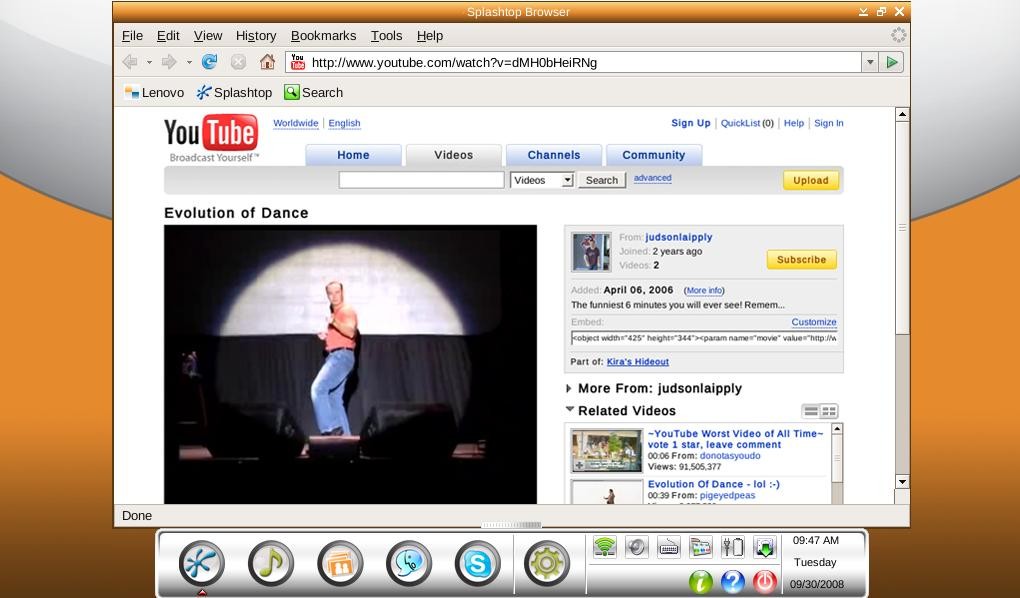Open the wireless network tray icon

[x=604, y=547]
